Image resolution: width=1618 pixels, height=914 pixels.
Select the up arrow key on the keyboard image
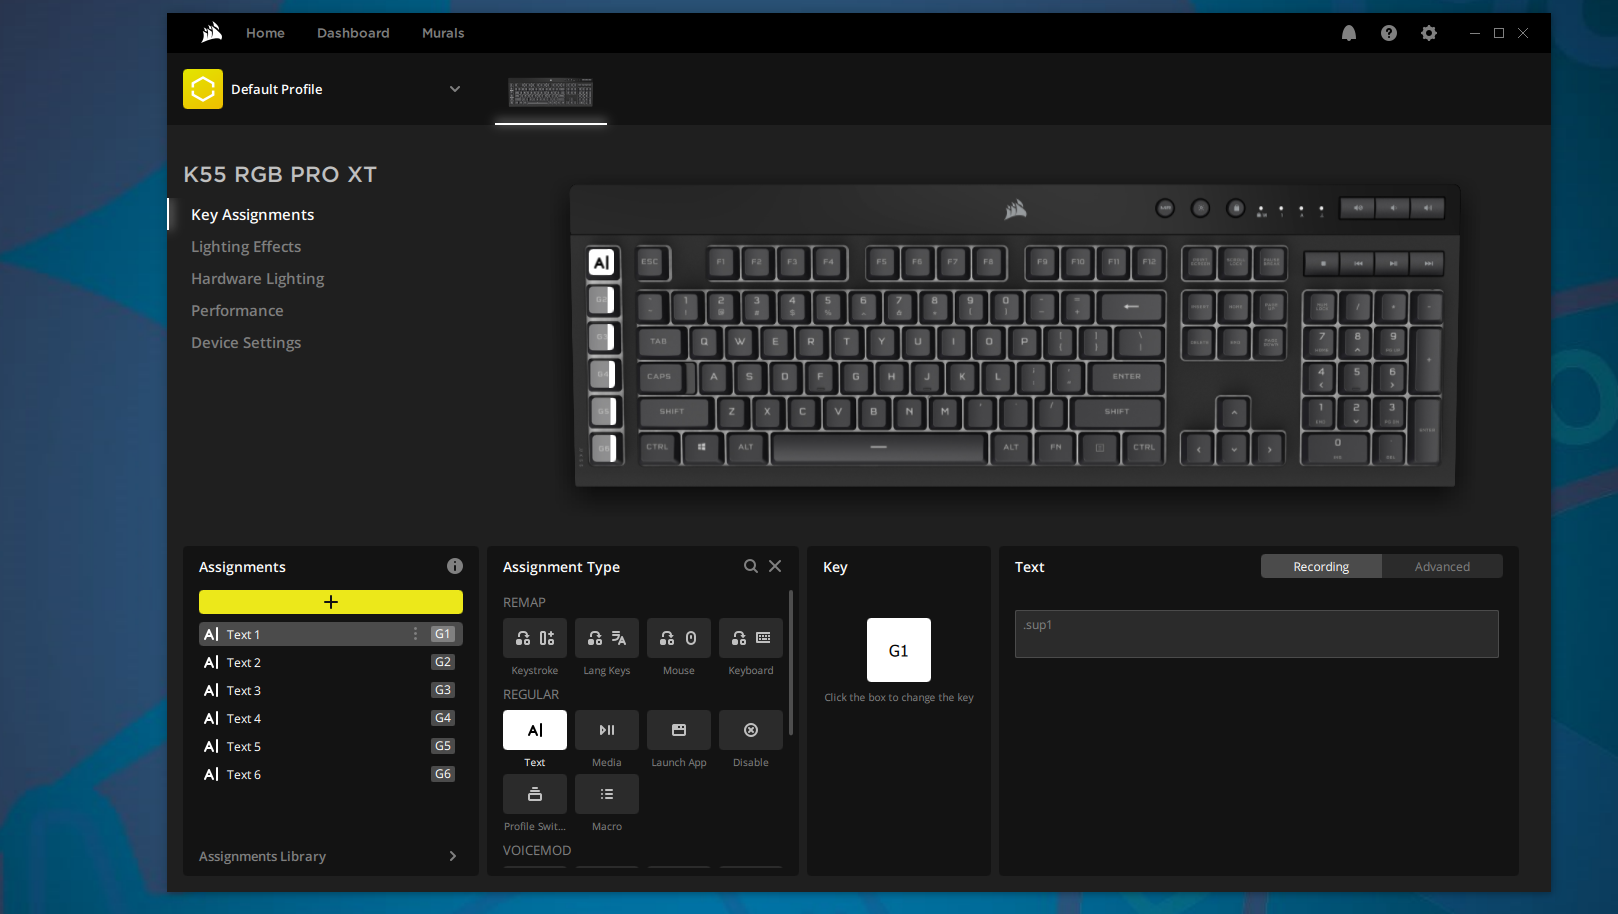[x=1234, y=412]
